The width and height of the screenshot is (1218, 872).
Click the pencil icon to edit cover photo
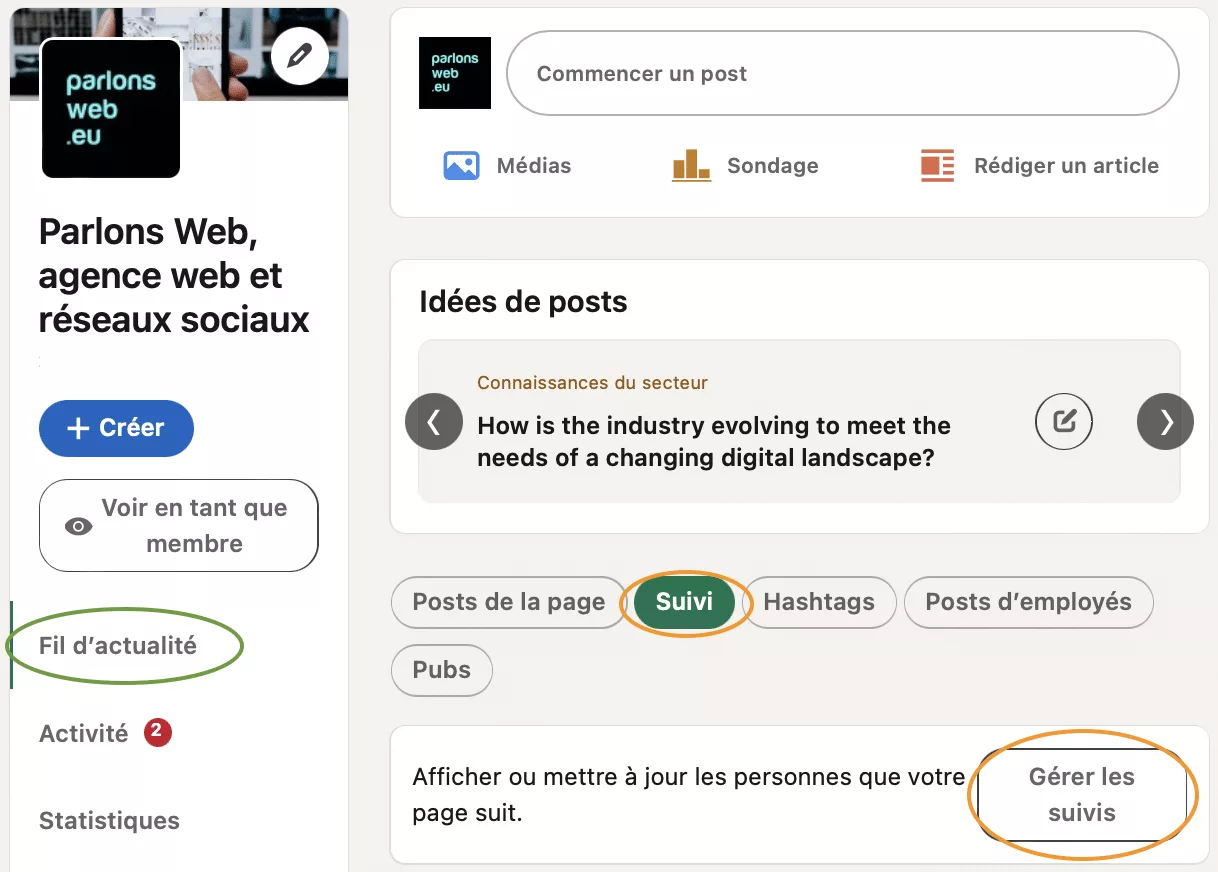click(x=300, y=55)
